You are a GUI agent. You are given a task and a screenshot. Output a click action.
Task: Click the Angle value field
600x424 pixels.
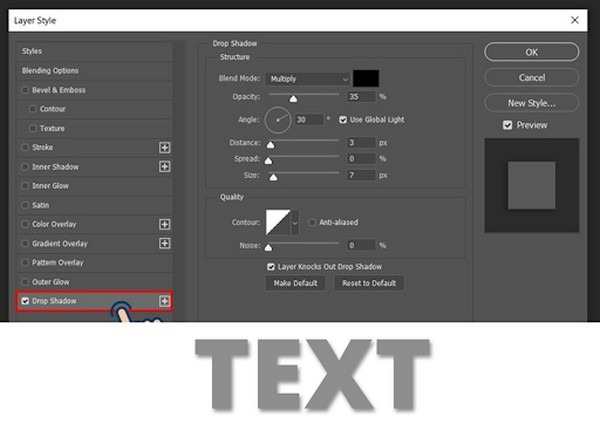tap(309, 120)
